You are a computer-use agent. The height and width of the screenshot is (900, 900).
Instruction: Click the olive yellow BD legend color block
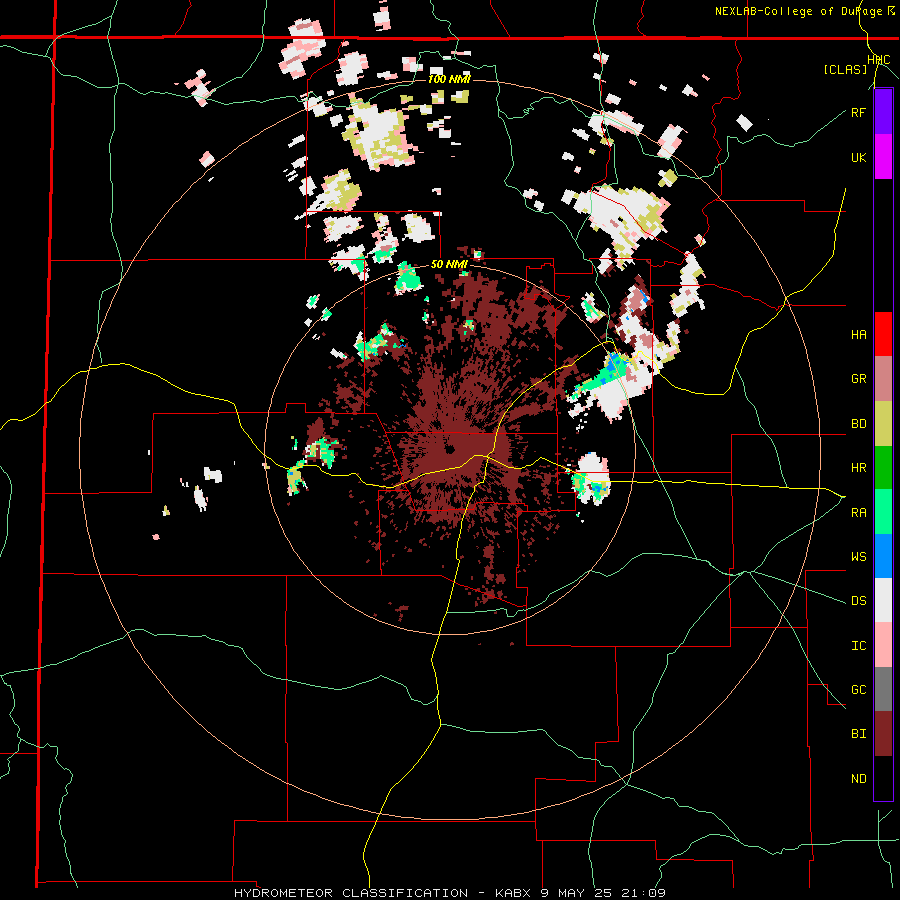pos(883,423)
